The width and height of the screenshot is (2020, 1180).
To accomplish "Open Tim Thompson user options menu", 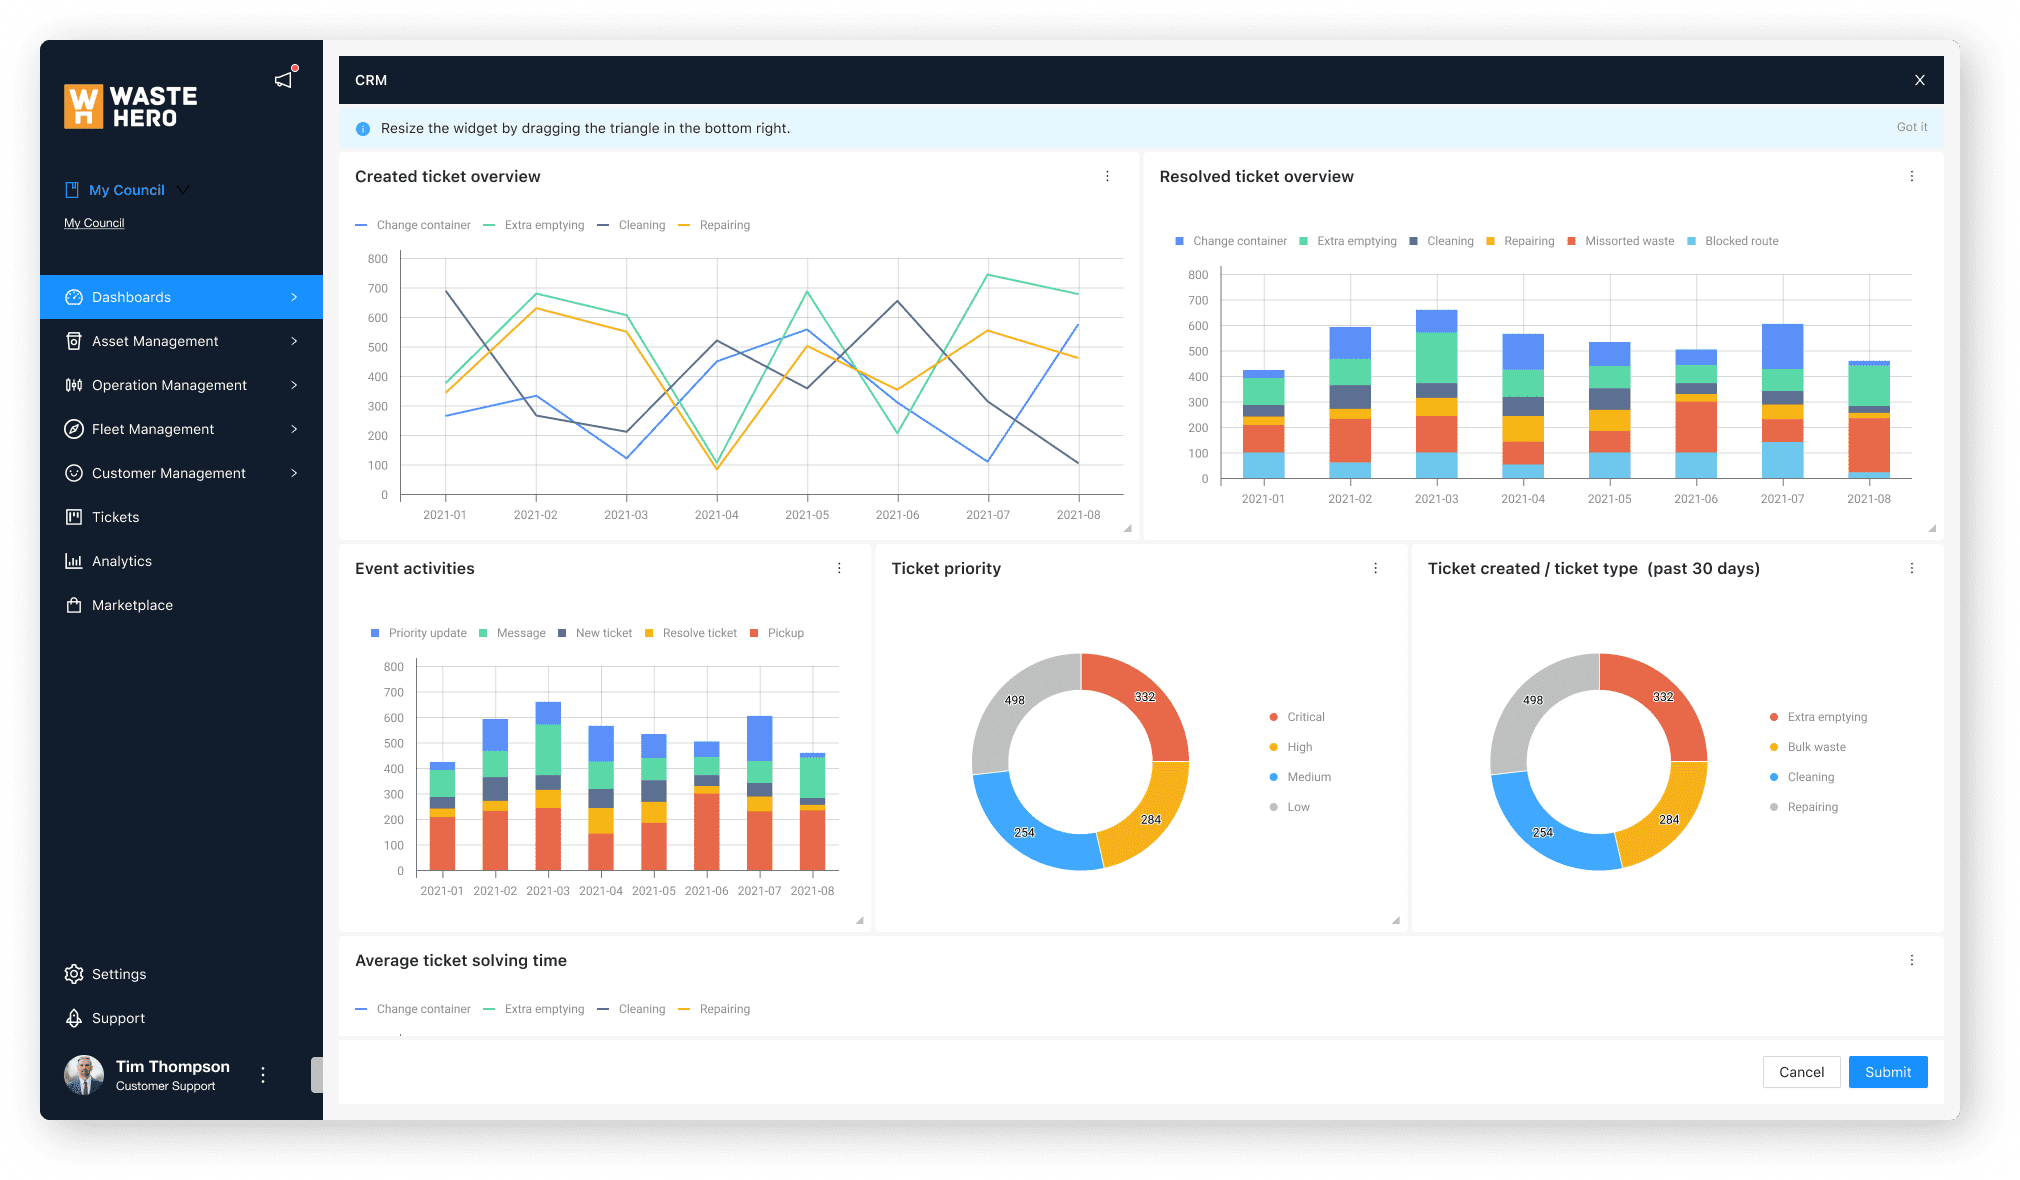I will tap(263, 1075).
